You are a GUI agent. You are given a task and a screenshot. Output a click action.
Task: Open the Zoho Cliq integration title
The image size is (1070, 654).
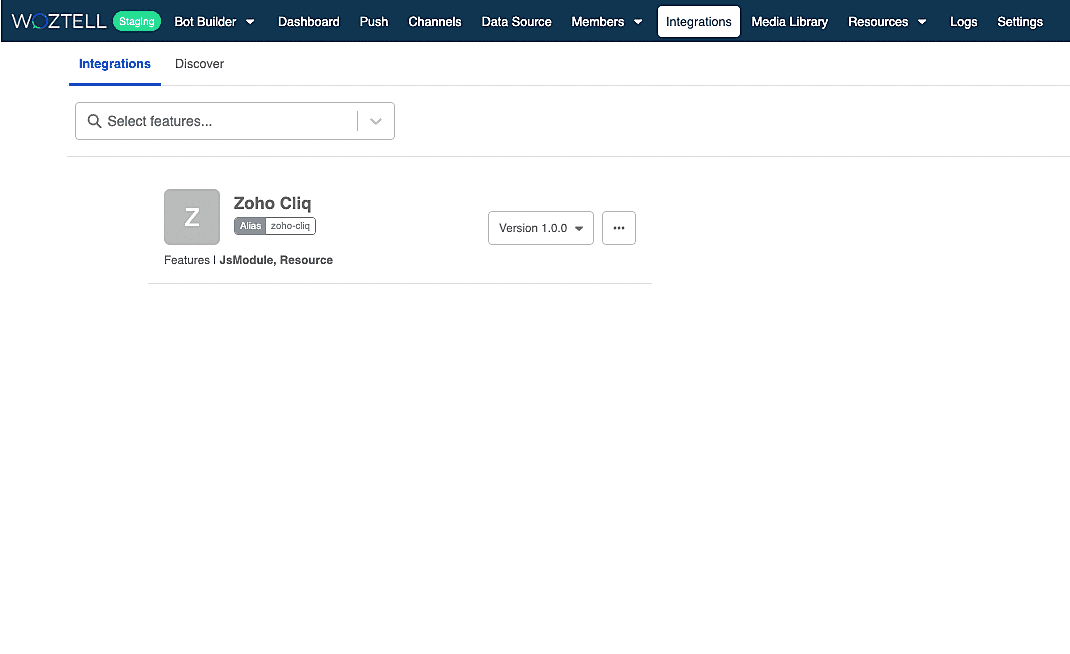tap(272, 203)
